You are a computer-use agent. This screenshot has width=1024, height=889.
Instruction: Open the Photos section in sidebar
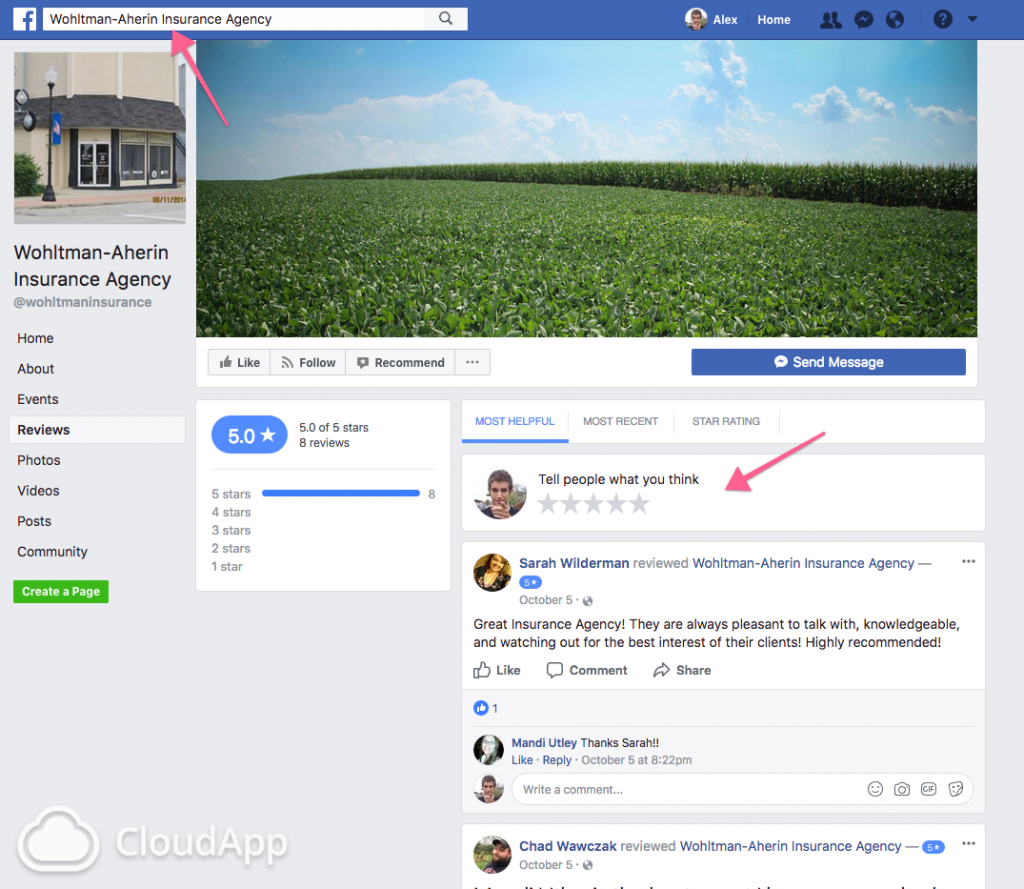[x=39, y=461]
